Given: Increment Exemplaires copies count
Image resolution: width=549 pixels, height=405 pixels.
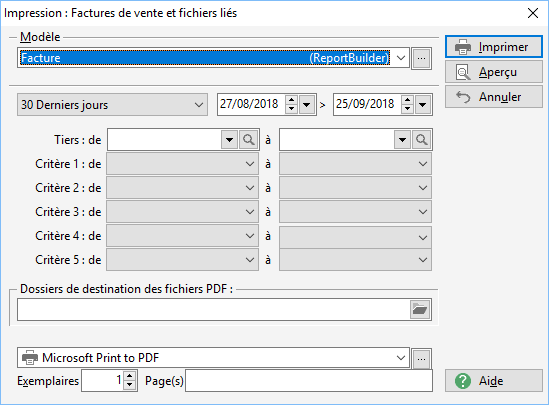Looking at the screenshot, I should pos(130,376).
